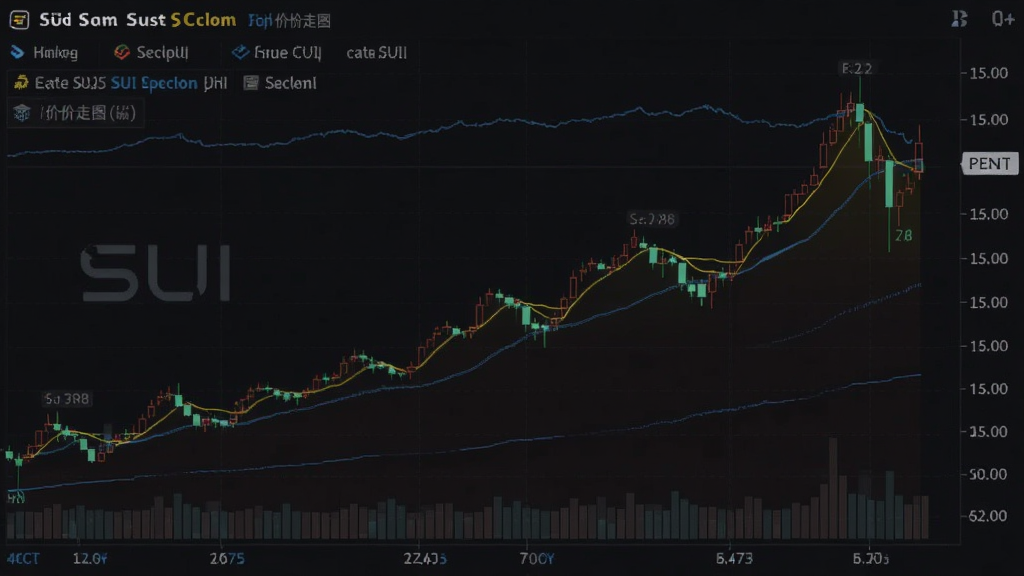The width and height of the screenshot is (1024, 576).
Task: Click the 4CCT label on time axis
Action: point(23,559)
